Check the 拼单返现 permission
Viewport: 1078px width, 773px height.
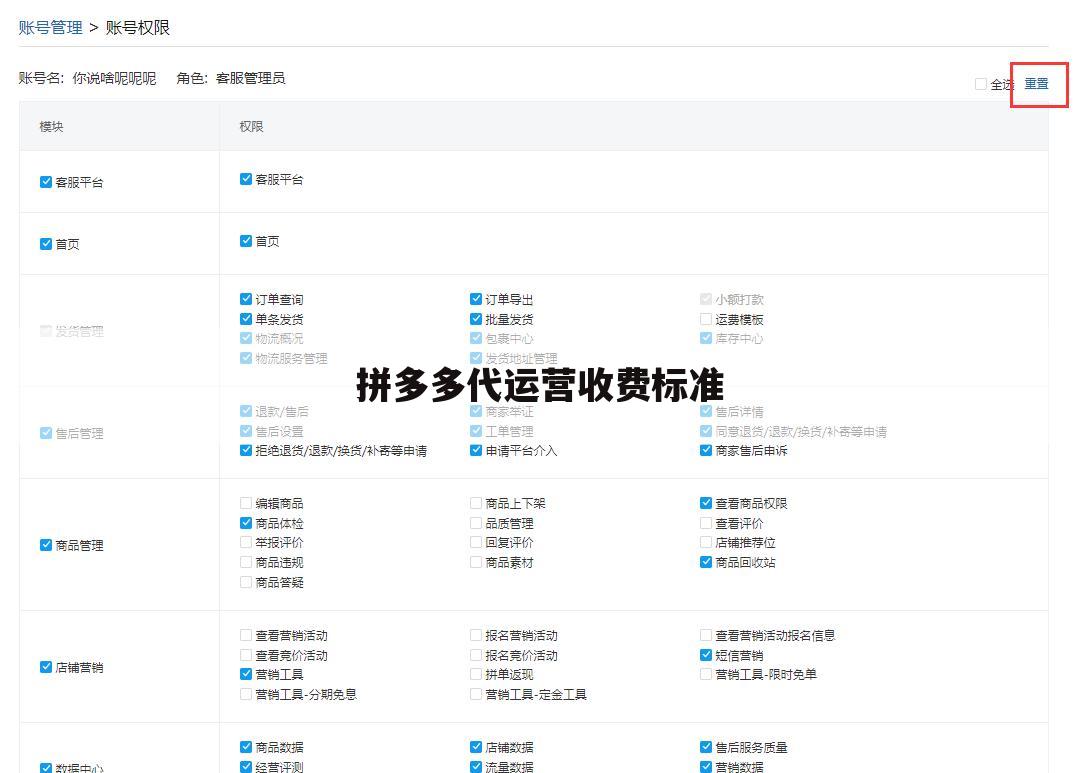pyautogui.click(x=475, y=674)
